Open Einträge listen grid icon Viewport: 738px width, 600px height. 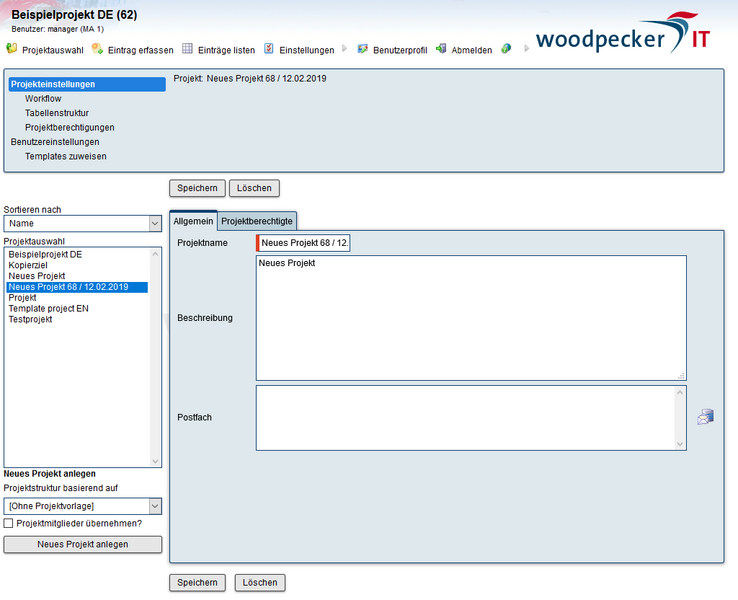(x=187, y=49)
